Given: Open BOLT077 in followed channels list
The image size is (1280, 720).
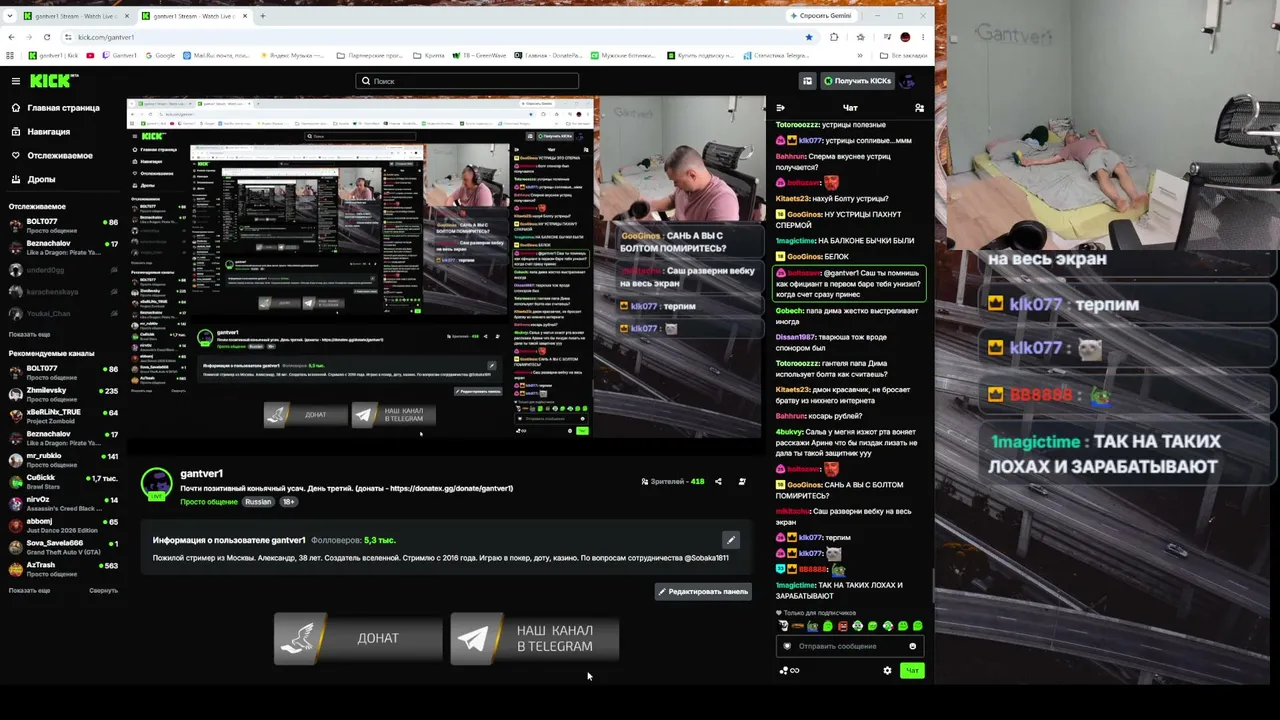Looking at the screenshot, I should click(x=63, y=226).
